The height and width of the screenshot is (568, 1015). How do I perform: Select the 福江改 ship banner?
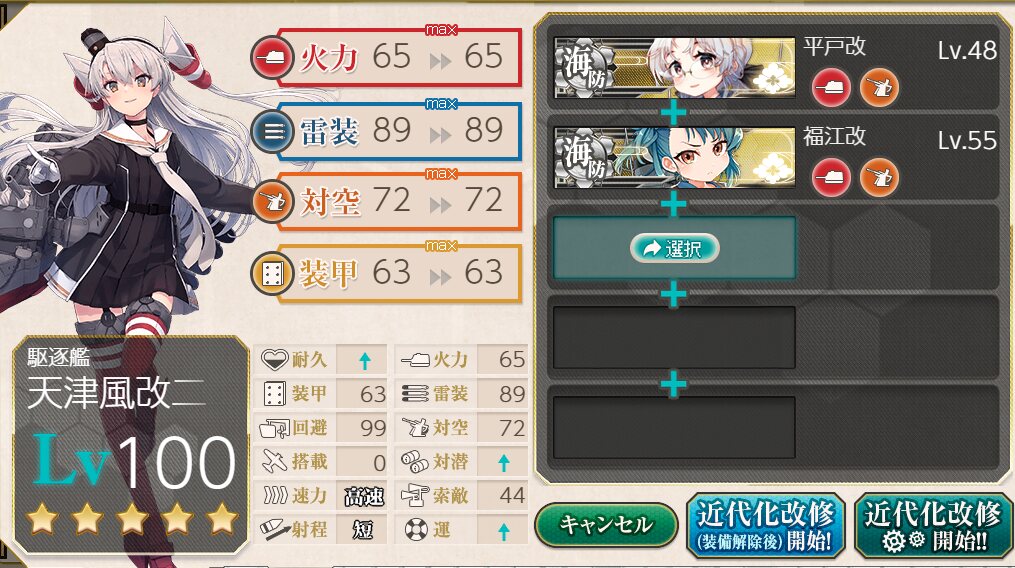click(x=675, y=158)
